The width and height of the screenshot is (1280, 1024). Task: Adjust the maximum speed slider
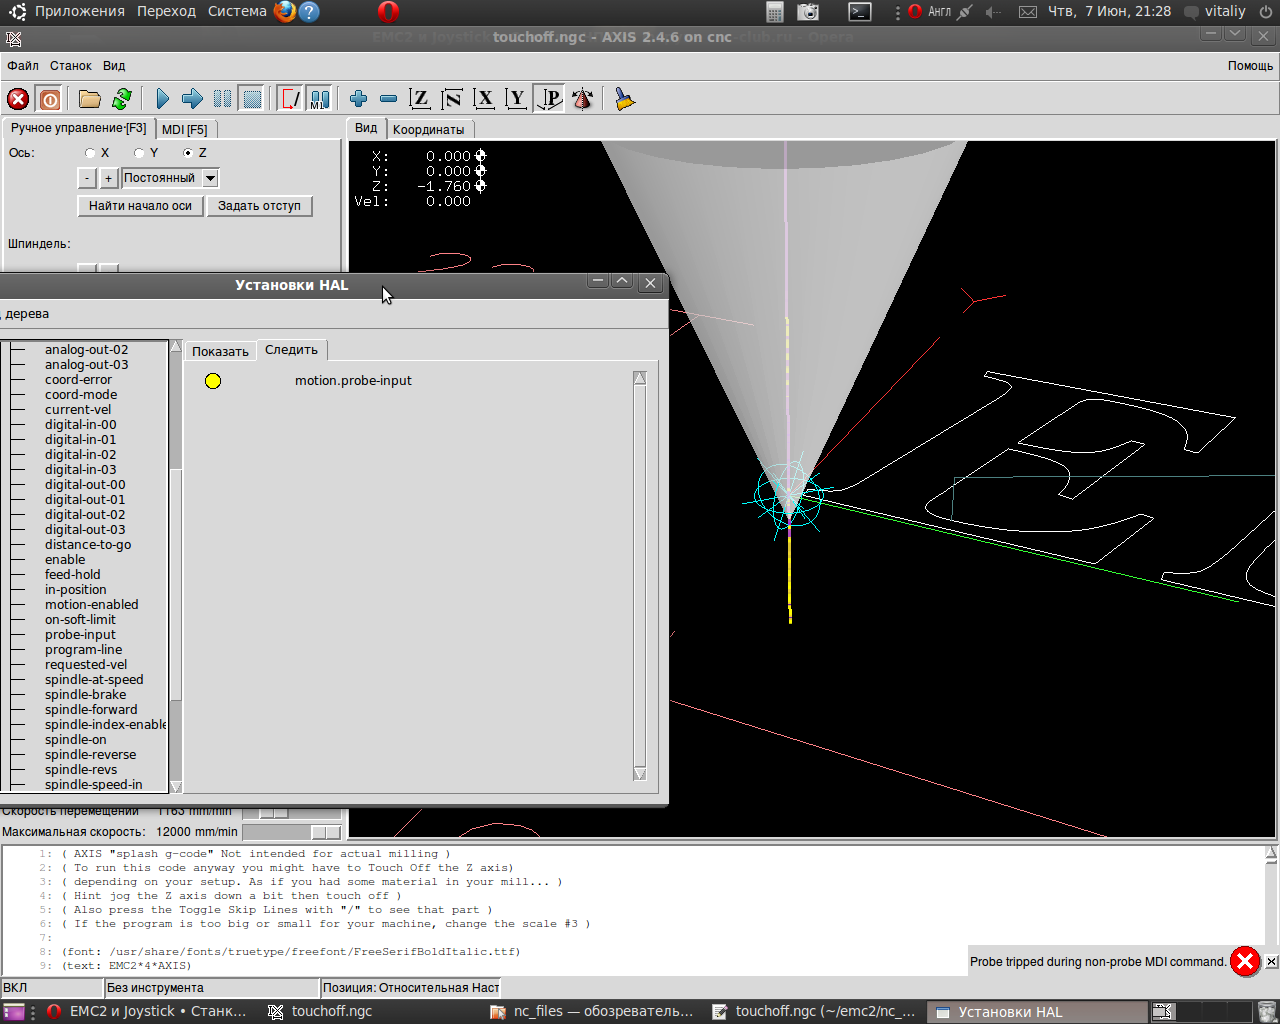pos(324,832)
